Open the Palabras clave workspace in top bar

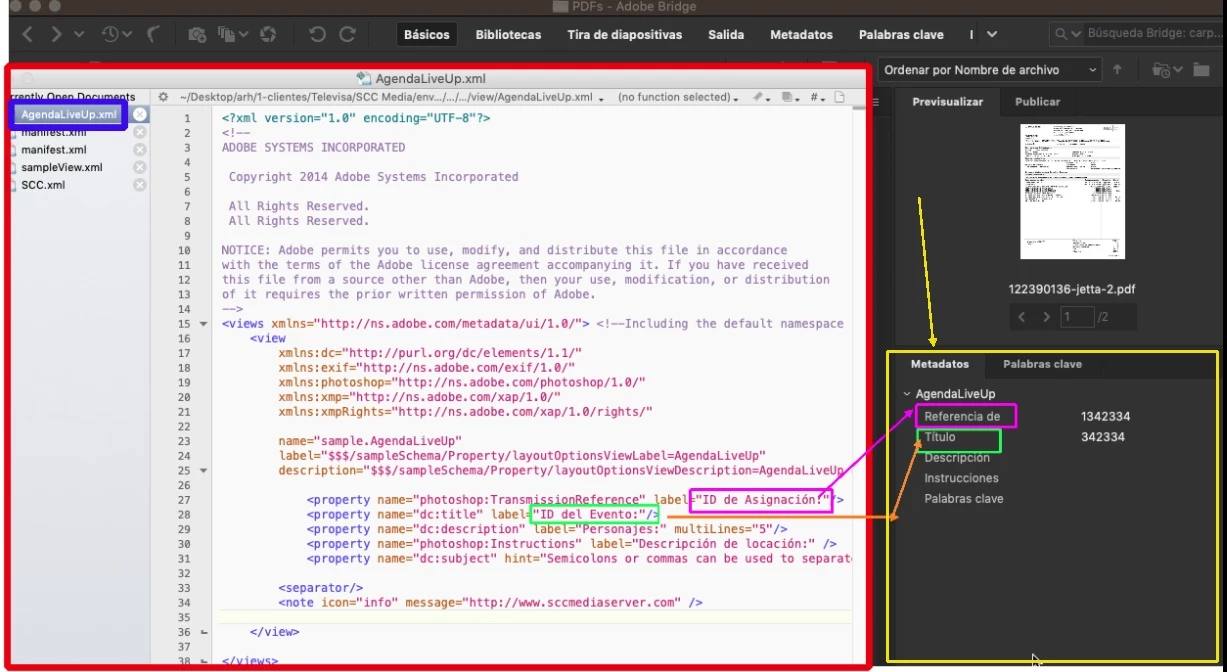(x=901, y=34)
